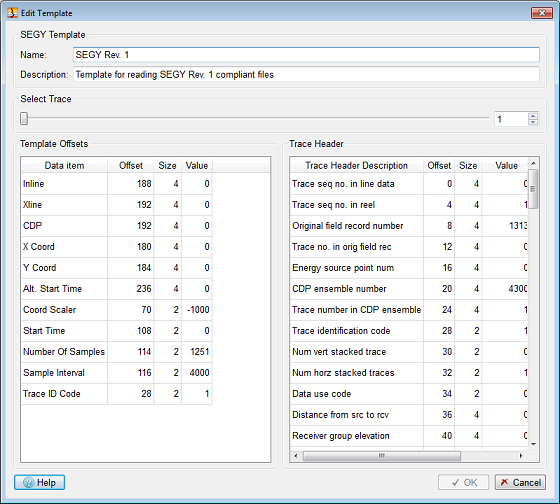Click the Description input field
The image size is (560, 504).
coord(306,74)
